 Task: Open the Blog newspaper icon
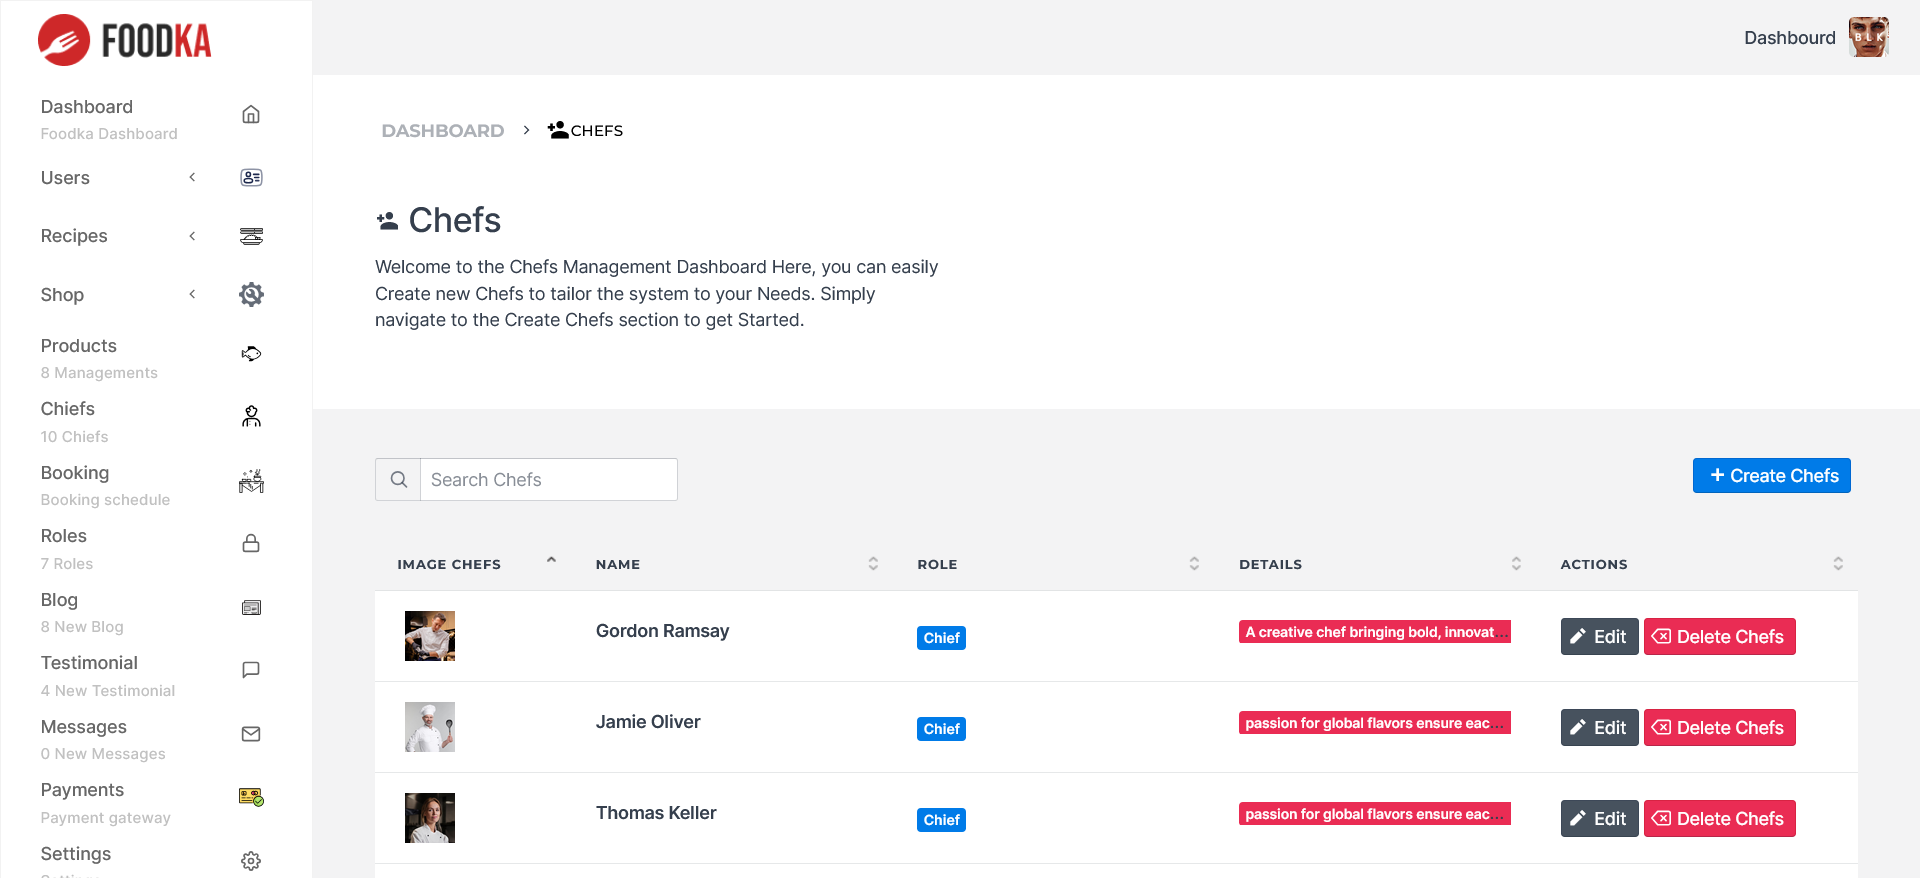click(251, 608)
